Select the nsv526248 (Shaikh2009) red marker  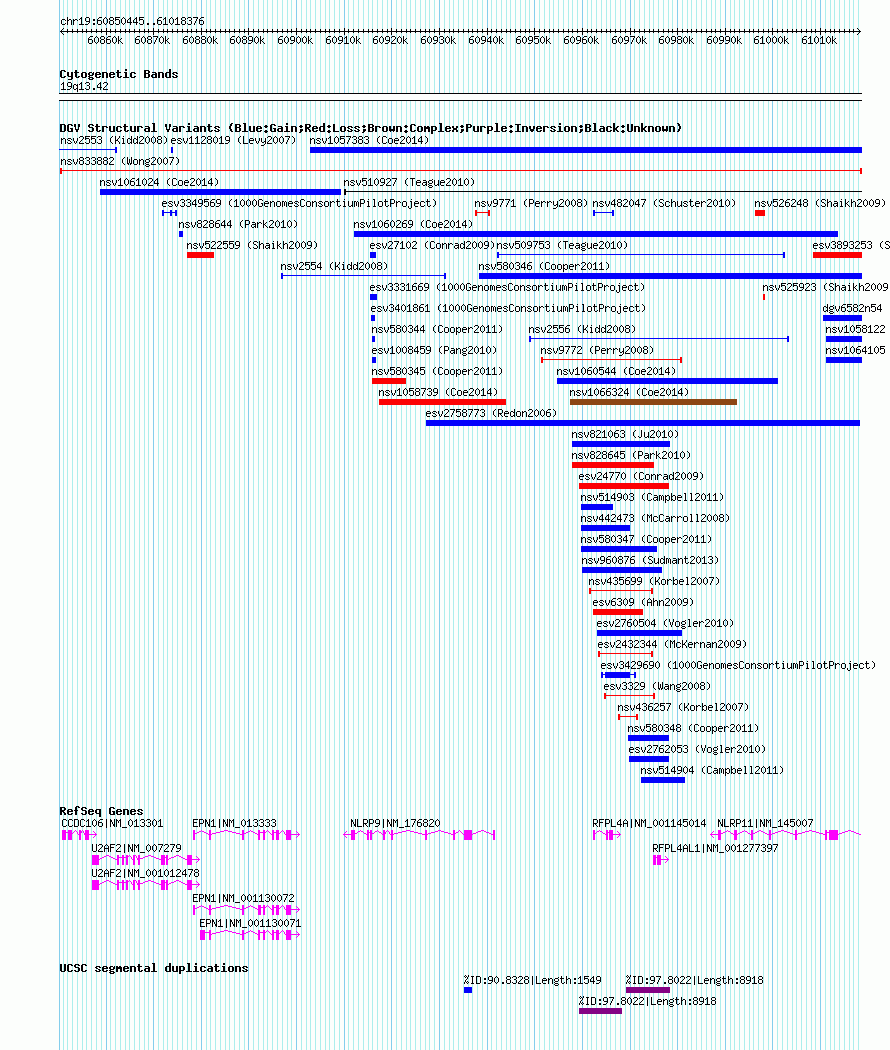click(759, 213)
